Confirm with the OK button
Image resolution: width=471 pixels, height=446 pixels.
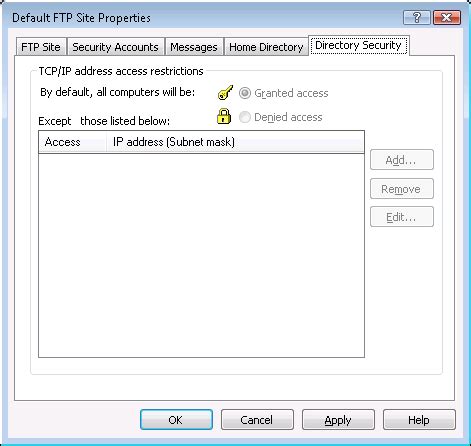(x=176, y=420)
